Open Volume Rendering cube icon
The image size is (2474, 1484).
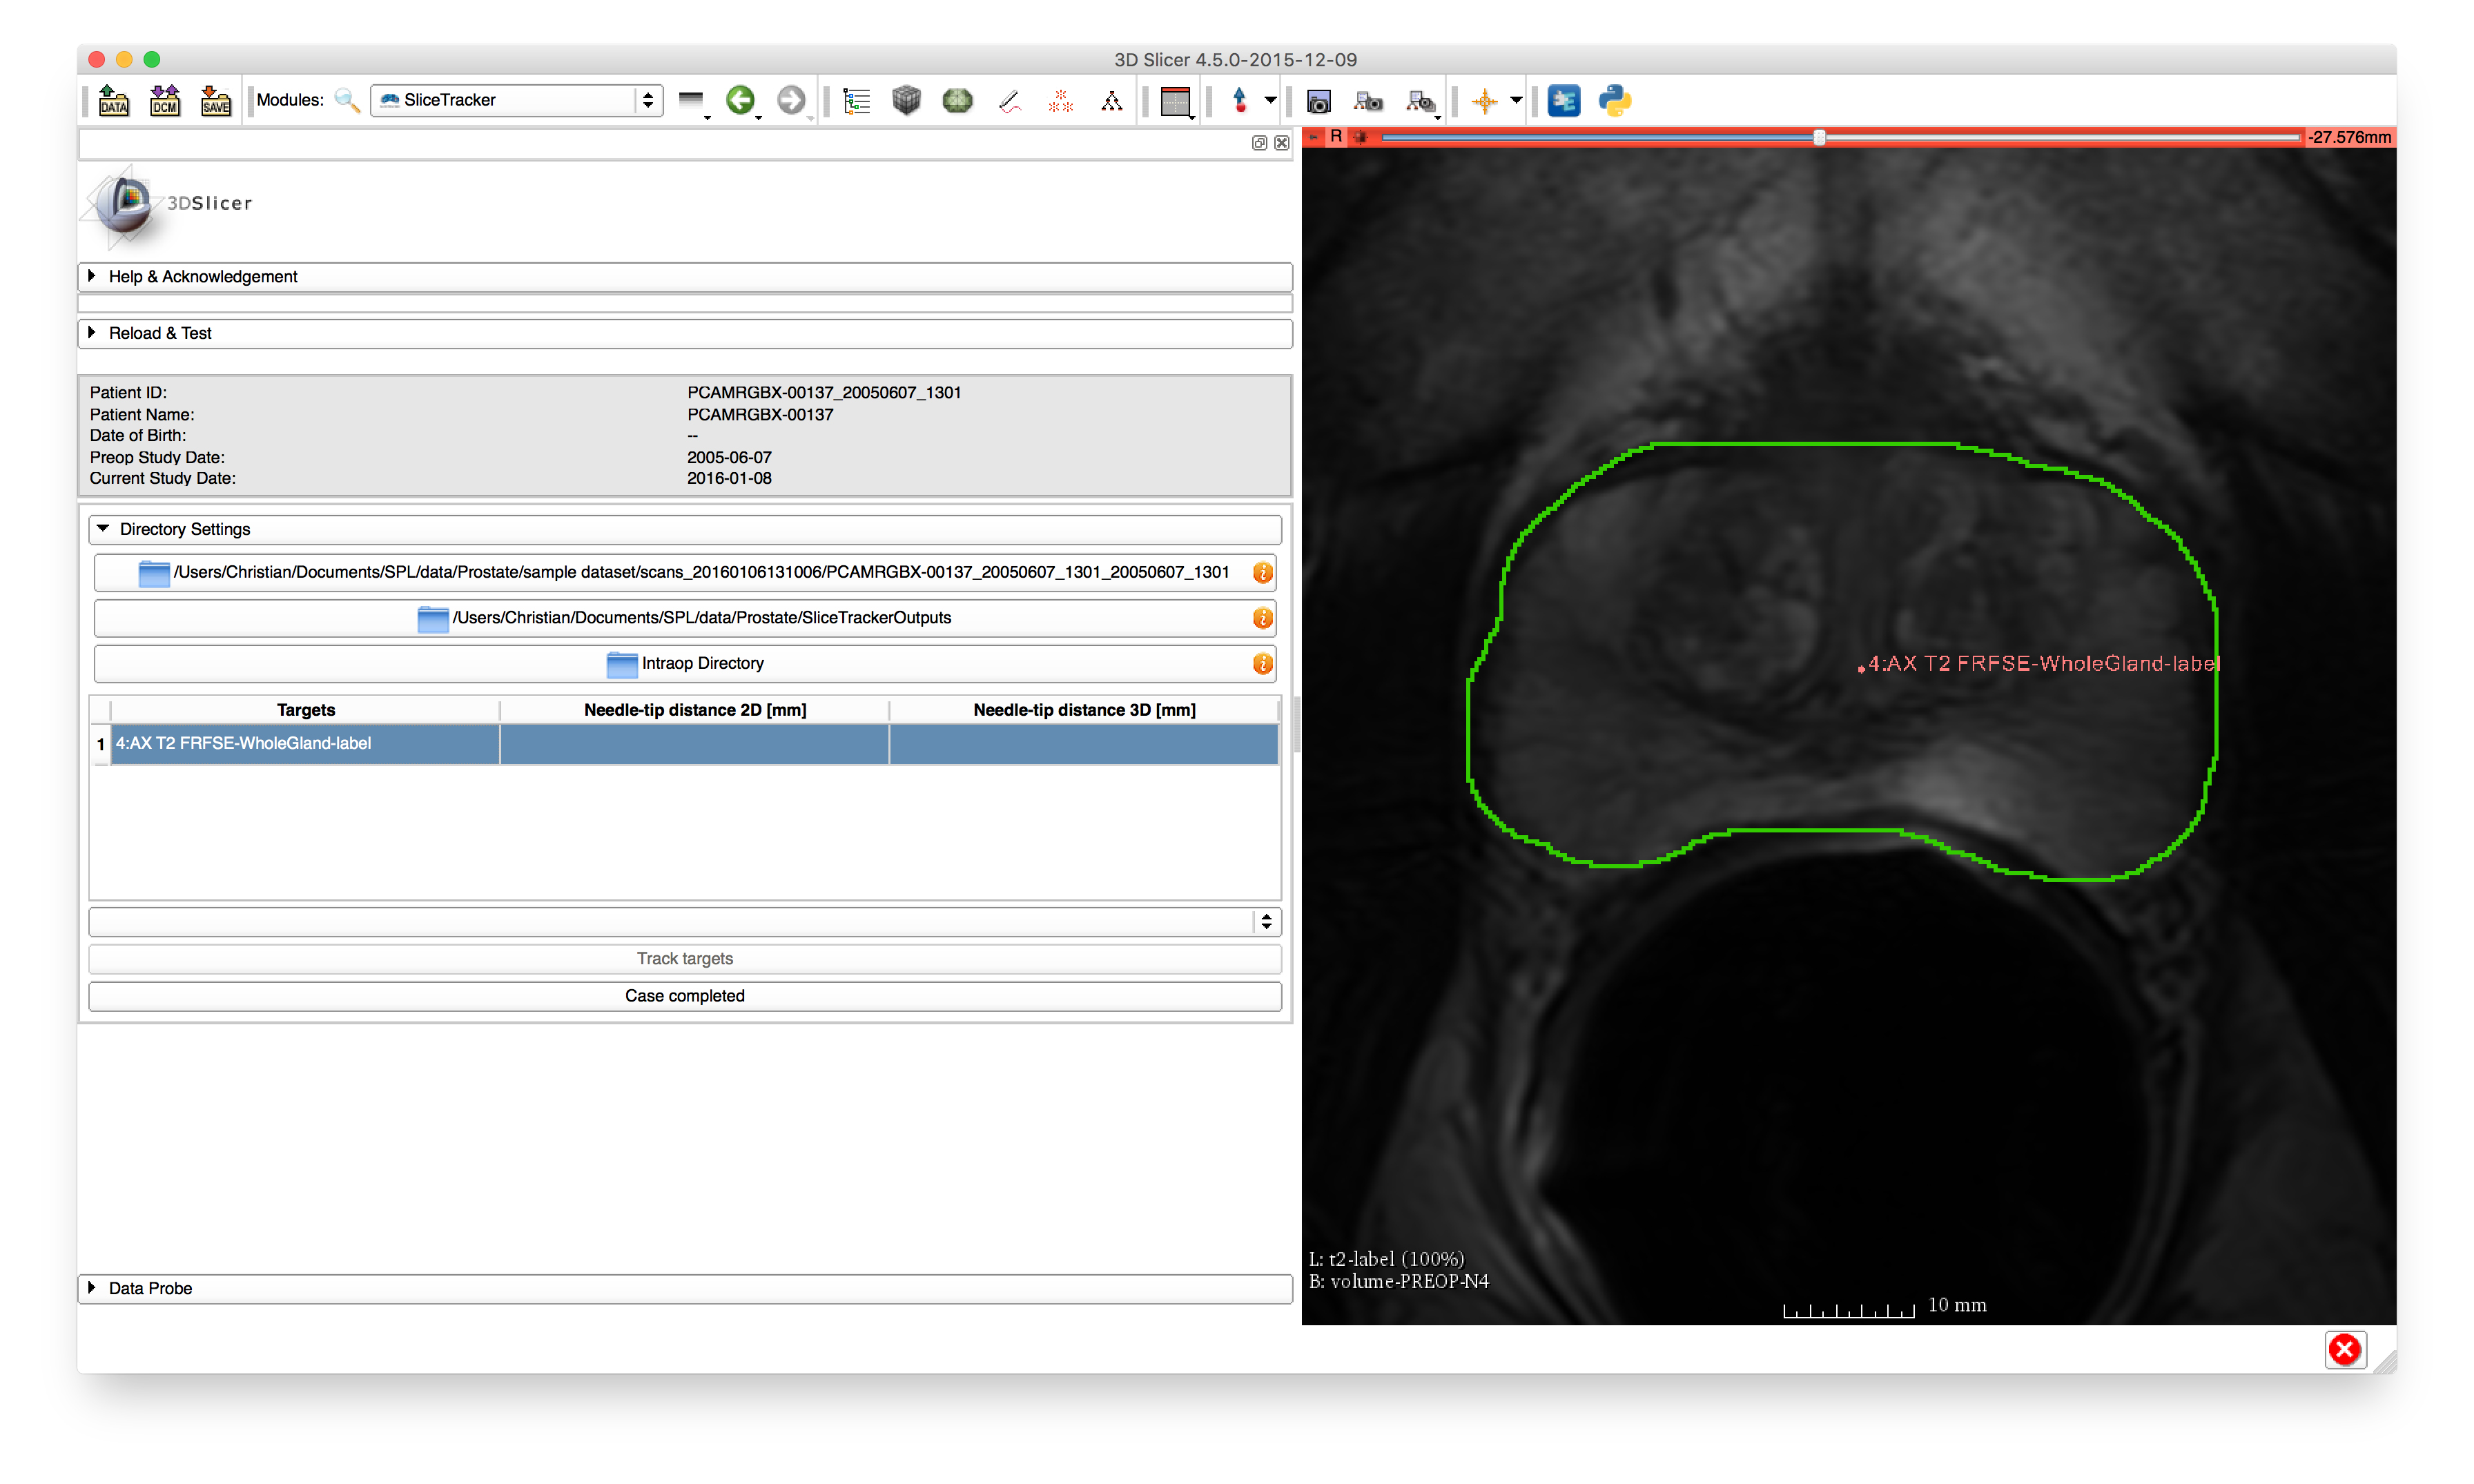(x=906, y=100)
